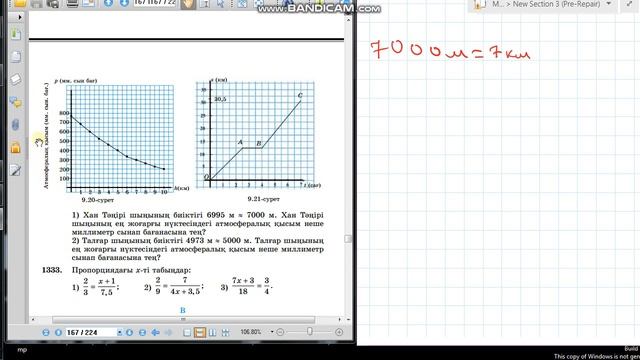Go to the next page from the bottom bar

[x=129, y=333]
